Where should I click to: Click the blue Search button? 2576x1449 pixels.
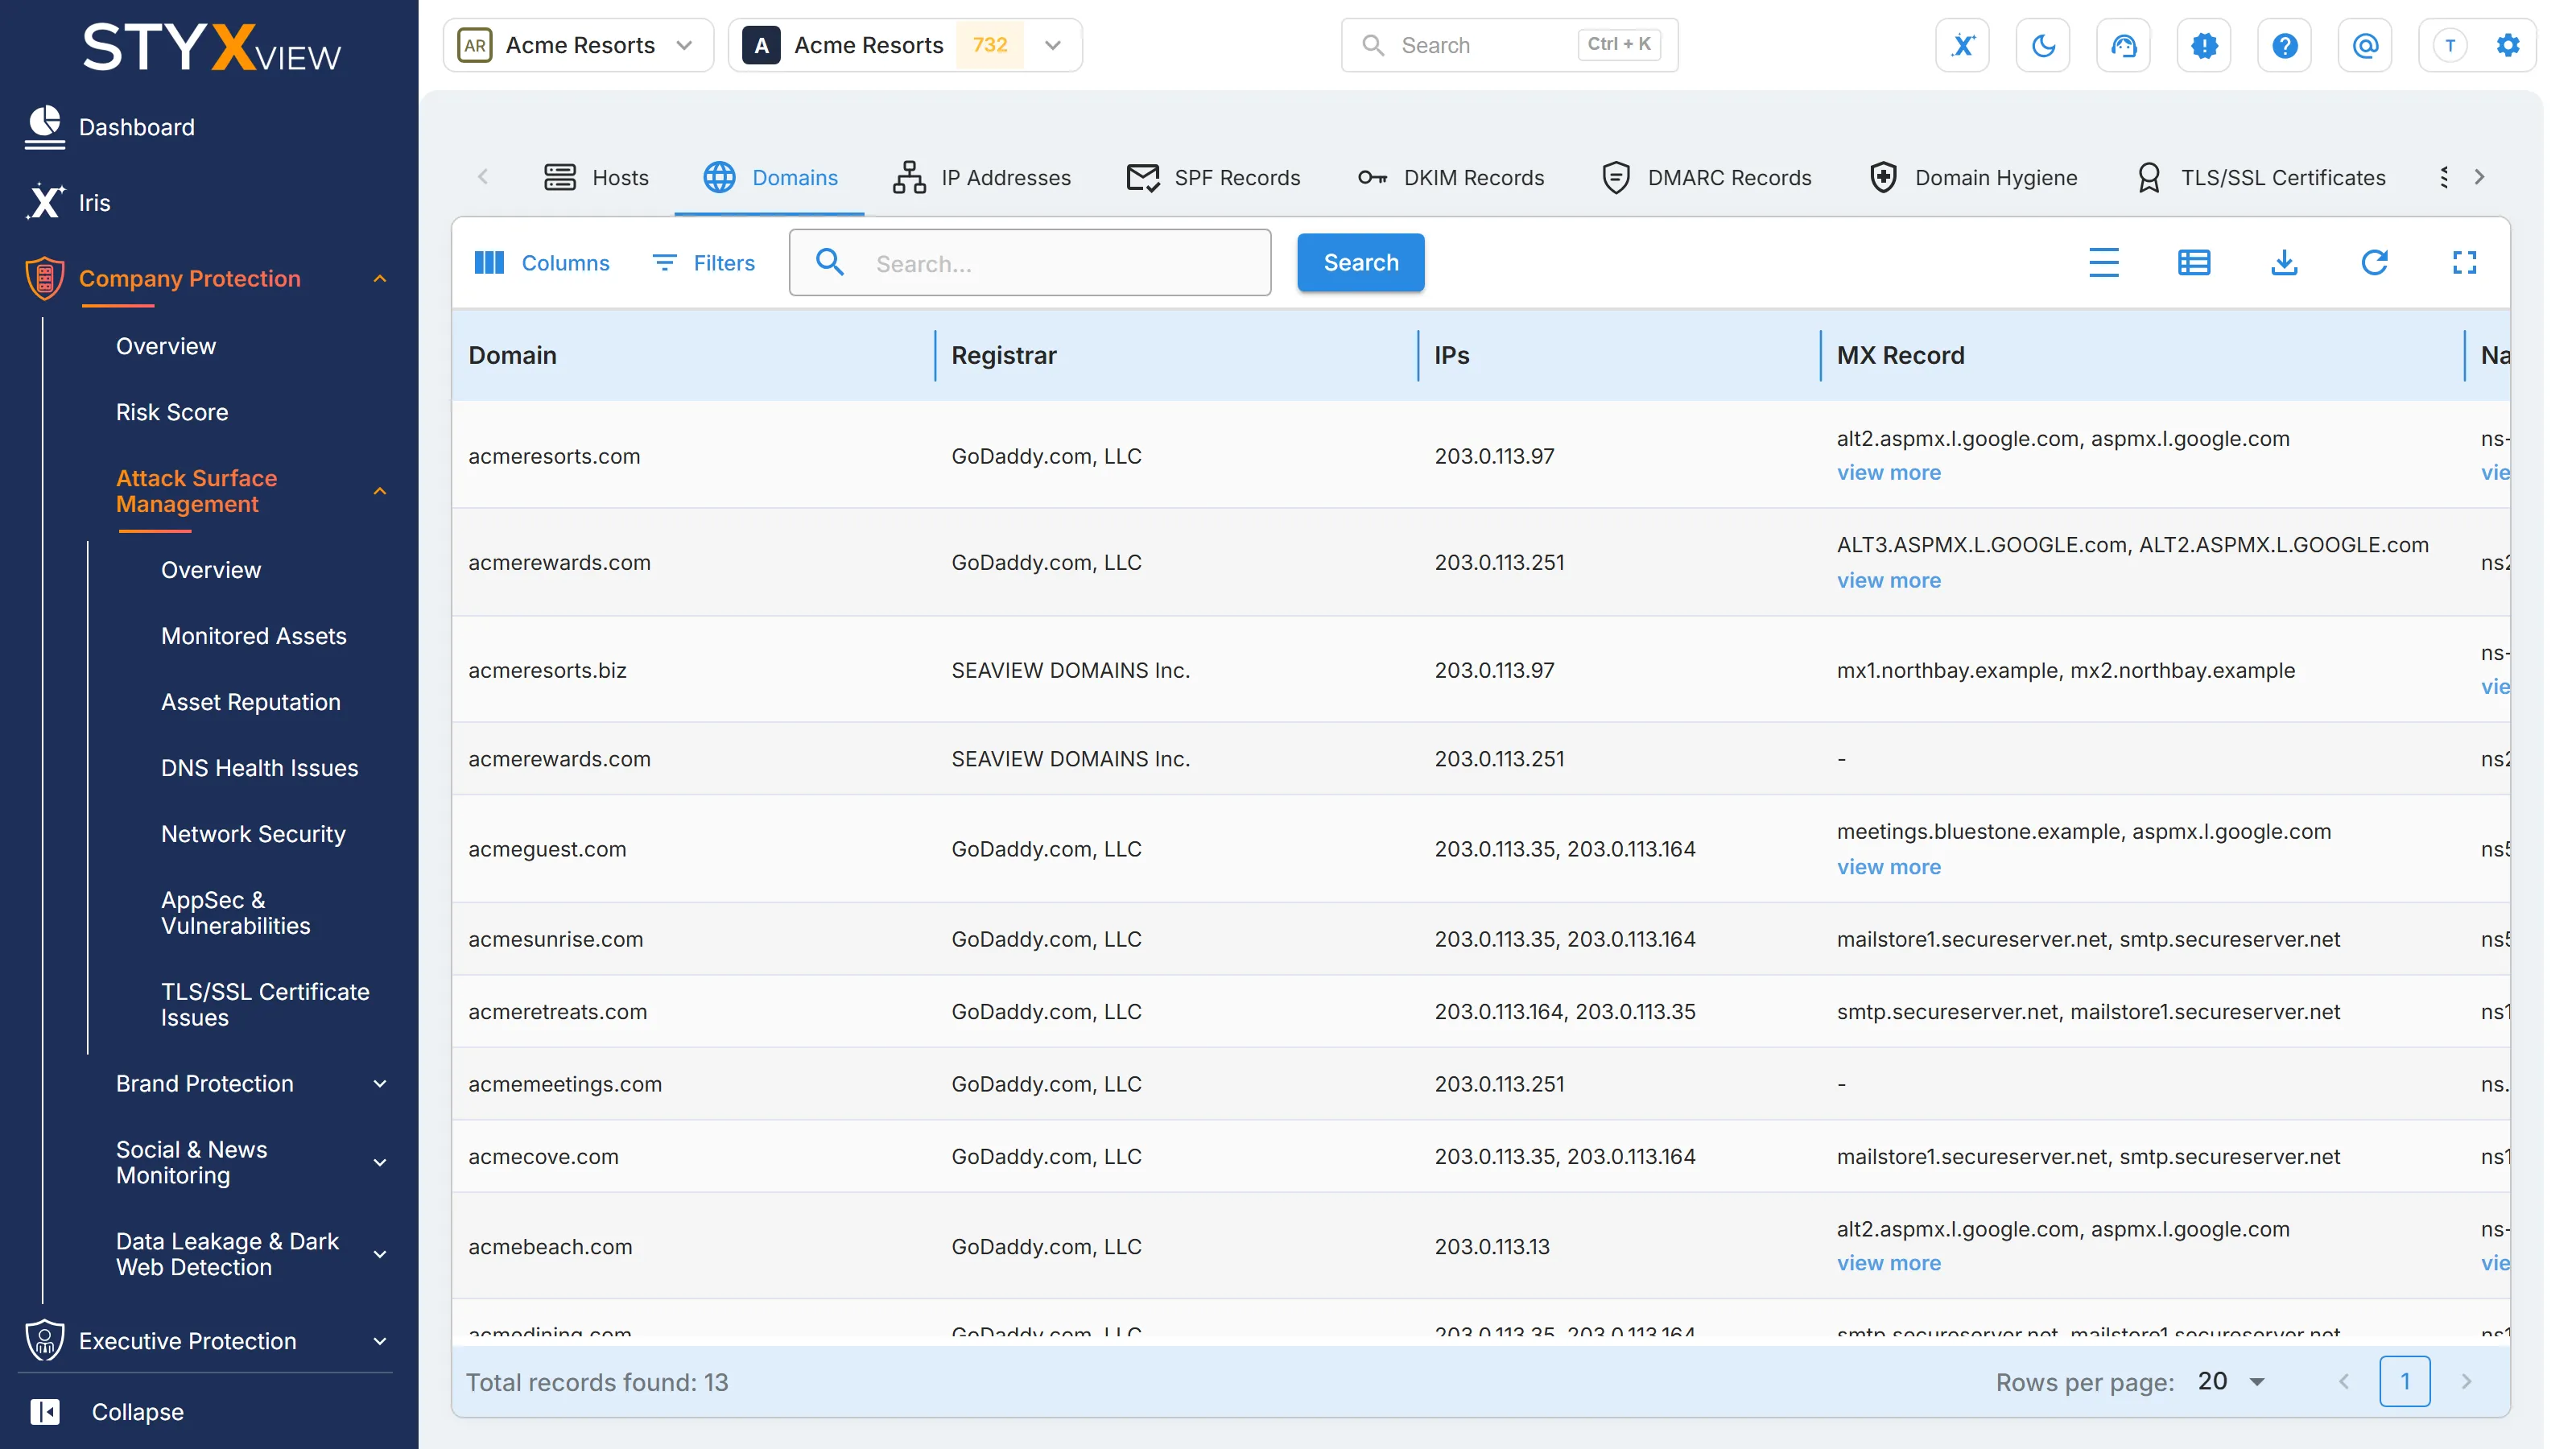coord(1360,262)
